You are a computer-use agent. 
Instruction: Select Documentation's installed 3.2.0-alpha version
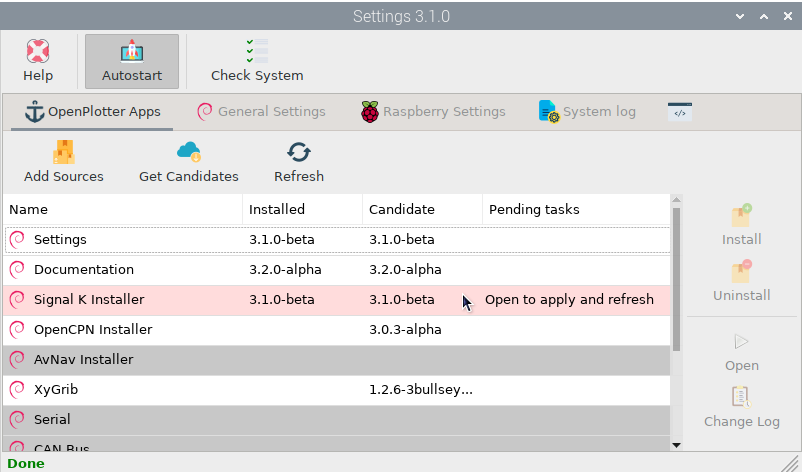click(x=285, y=270)
